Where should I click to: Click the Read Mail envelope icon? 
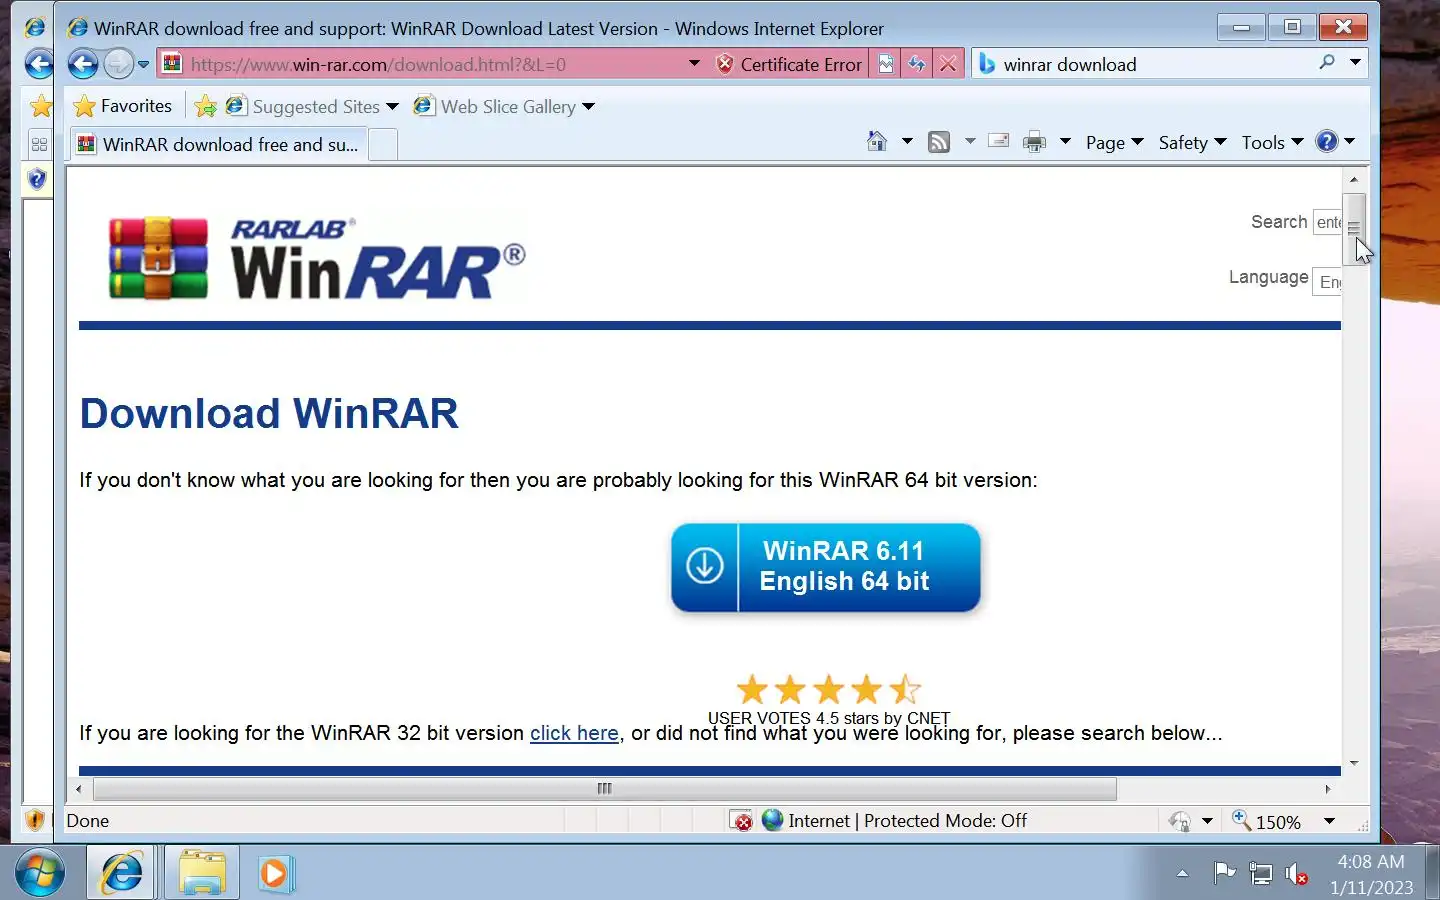tap(998, 141)
